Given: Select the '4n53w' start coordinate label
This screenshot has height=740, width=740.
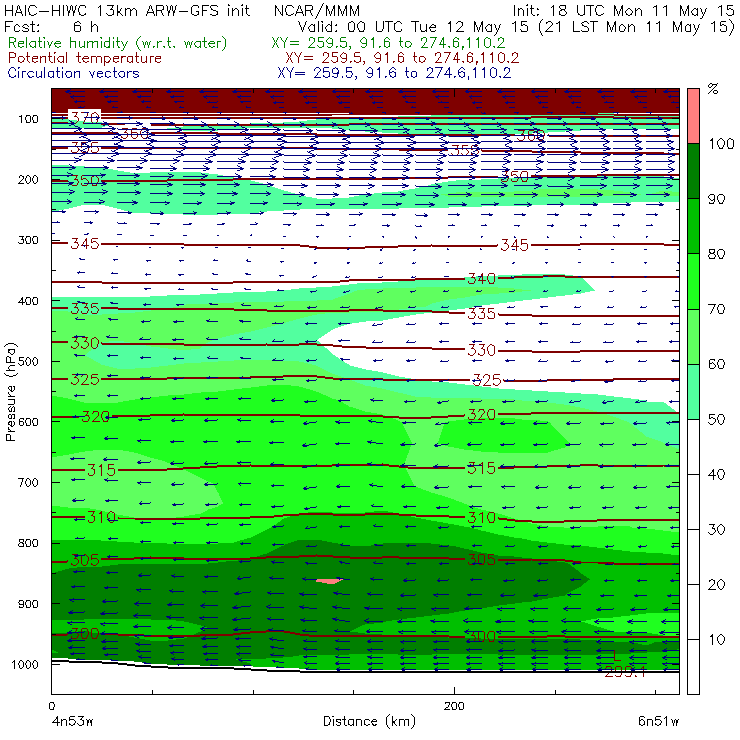Looking at the screenshot, I should pyautogui.click(x=73, y=722).
